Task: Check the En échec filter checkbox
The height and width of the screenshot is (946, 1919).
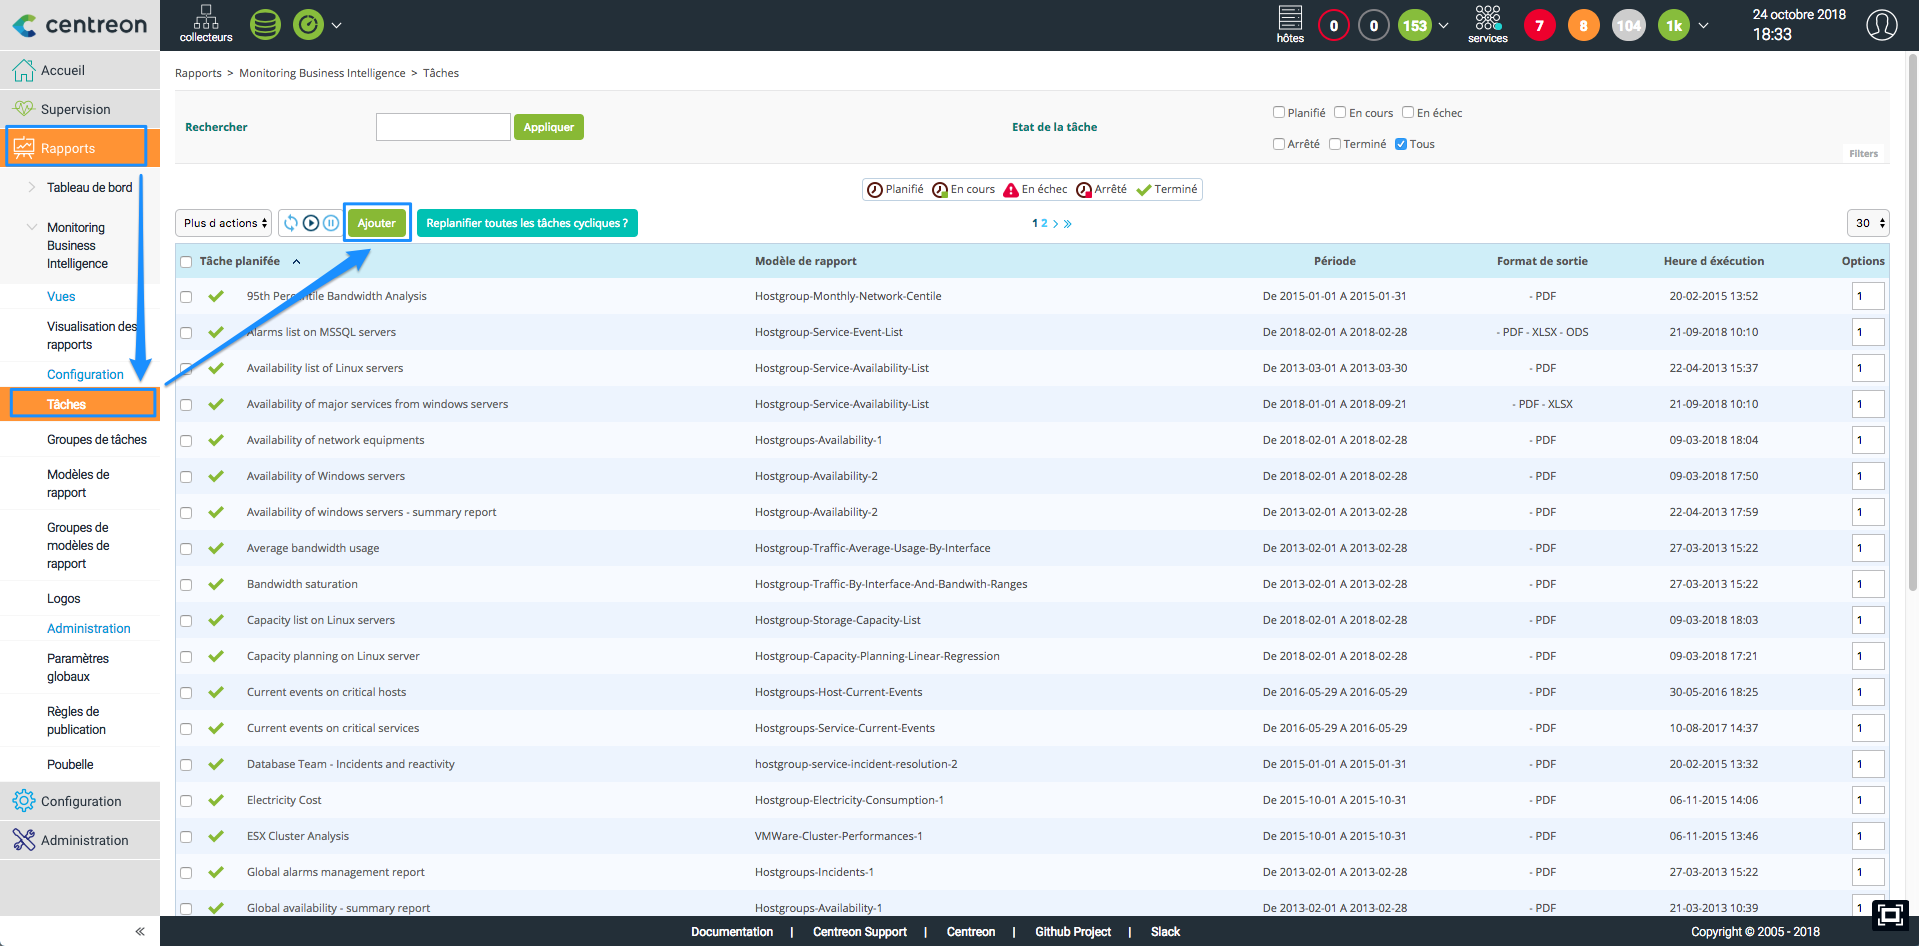Action: [x=1408, y=112]
